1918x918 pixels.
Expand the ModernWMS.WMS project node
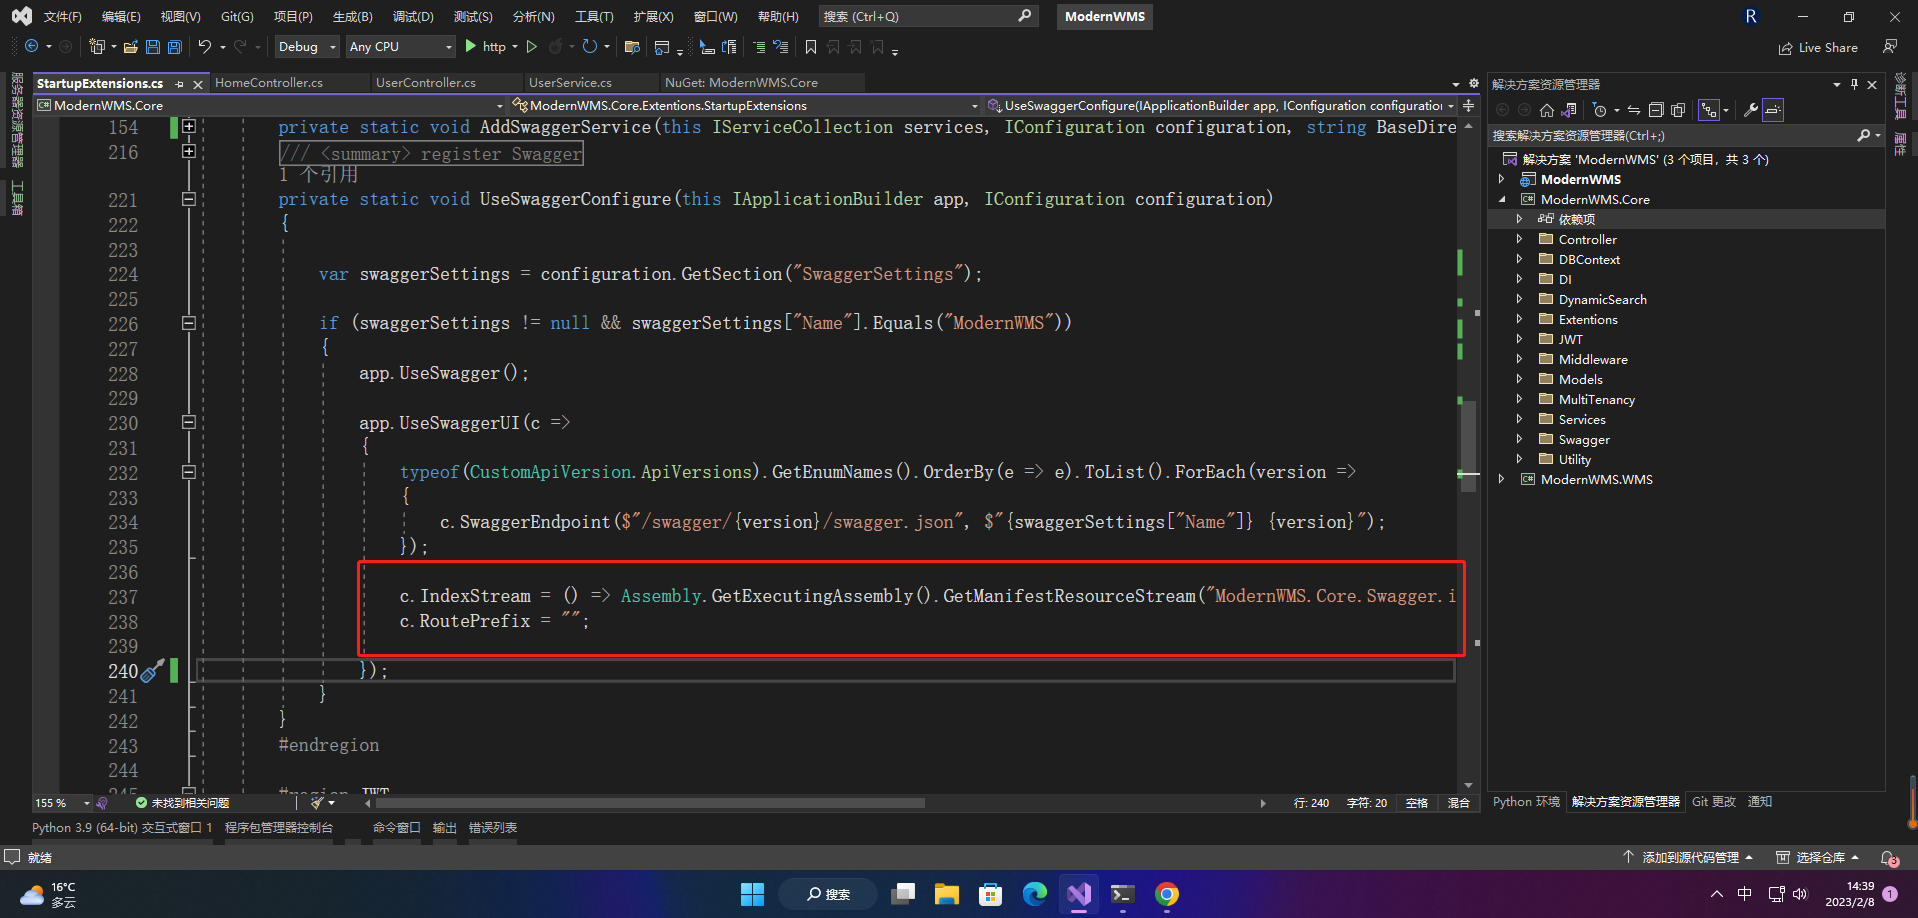click(x=1502, y=479)
